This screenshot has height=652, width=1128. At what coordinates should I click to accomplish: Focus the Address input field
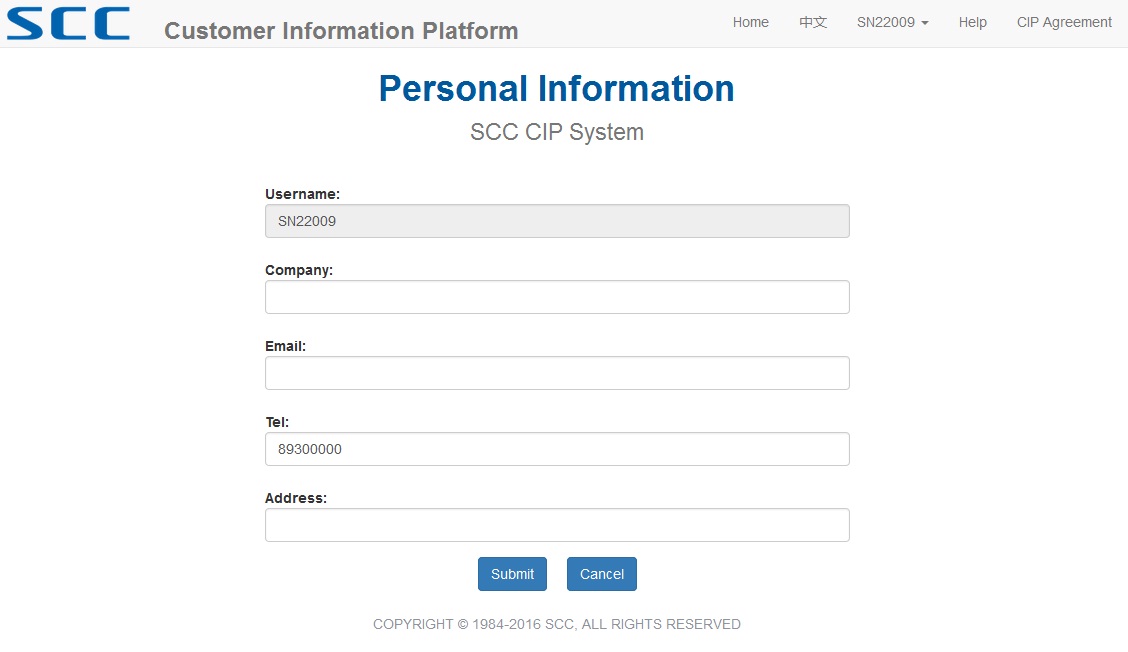(557, 525)
